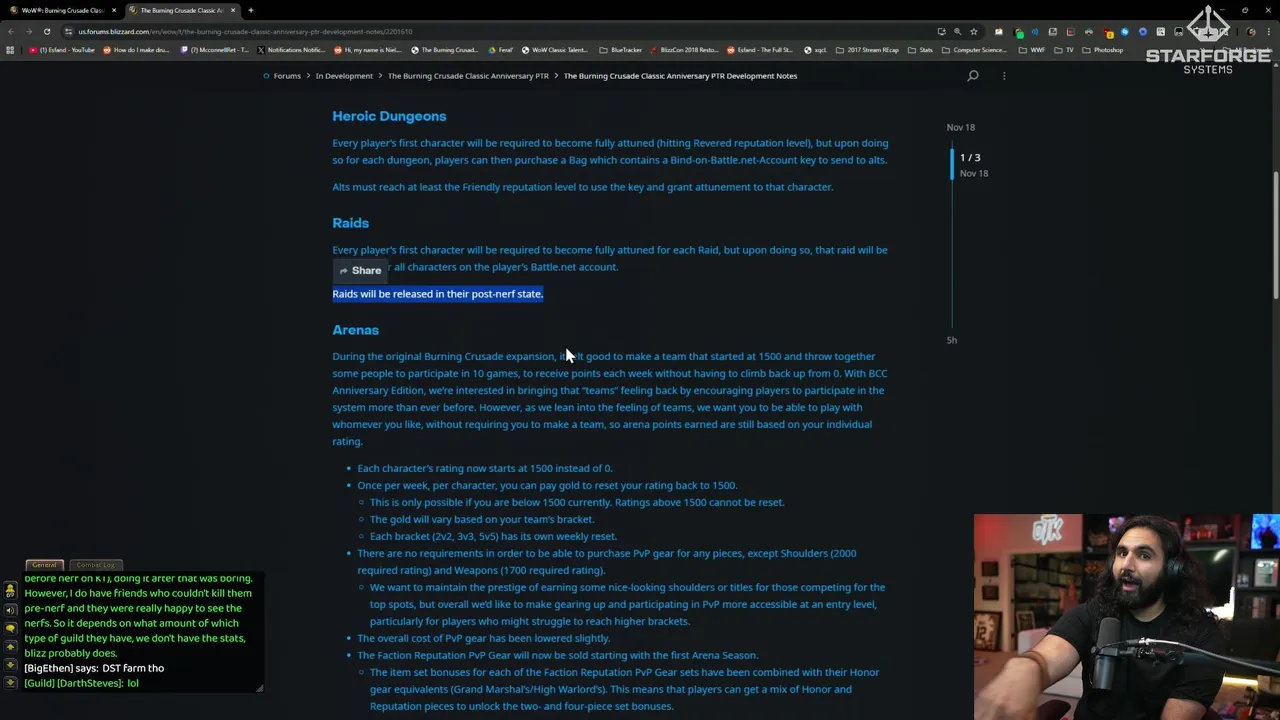Open the McconnellRet Twitch bookmark
The height and width of the screenshot is (720, 1280).
[214, 50]
